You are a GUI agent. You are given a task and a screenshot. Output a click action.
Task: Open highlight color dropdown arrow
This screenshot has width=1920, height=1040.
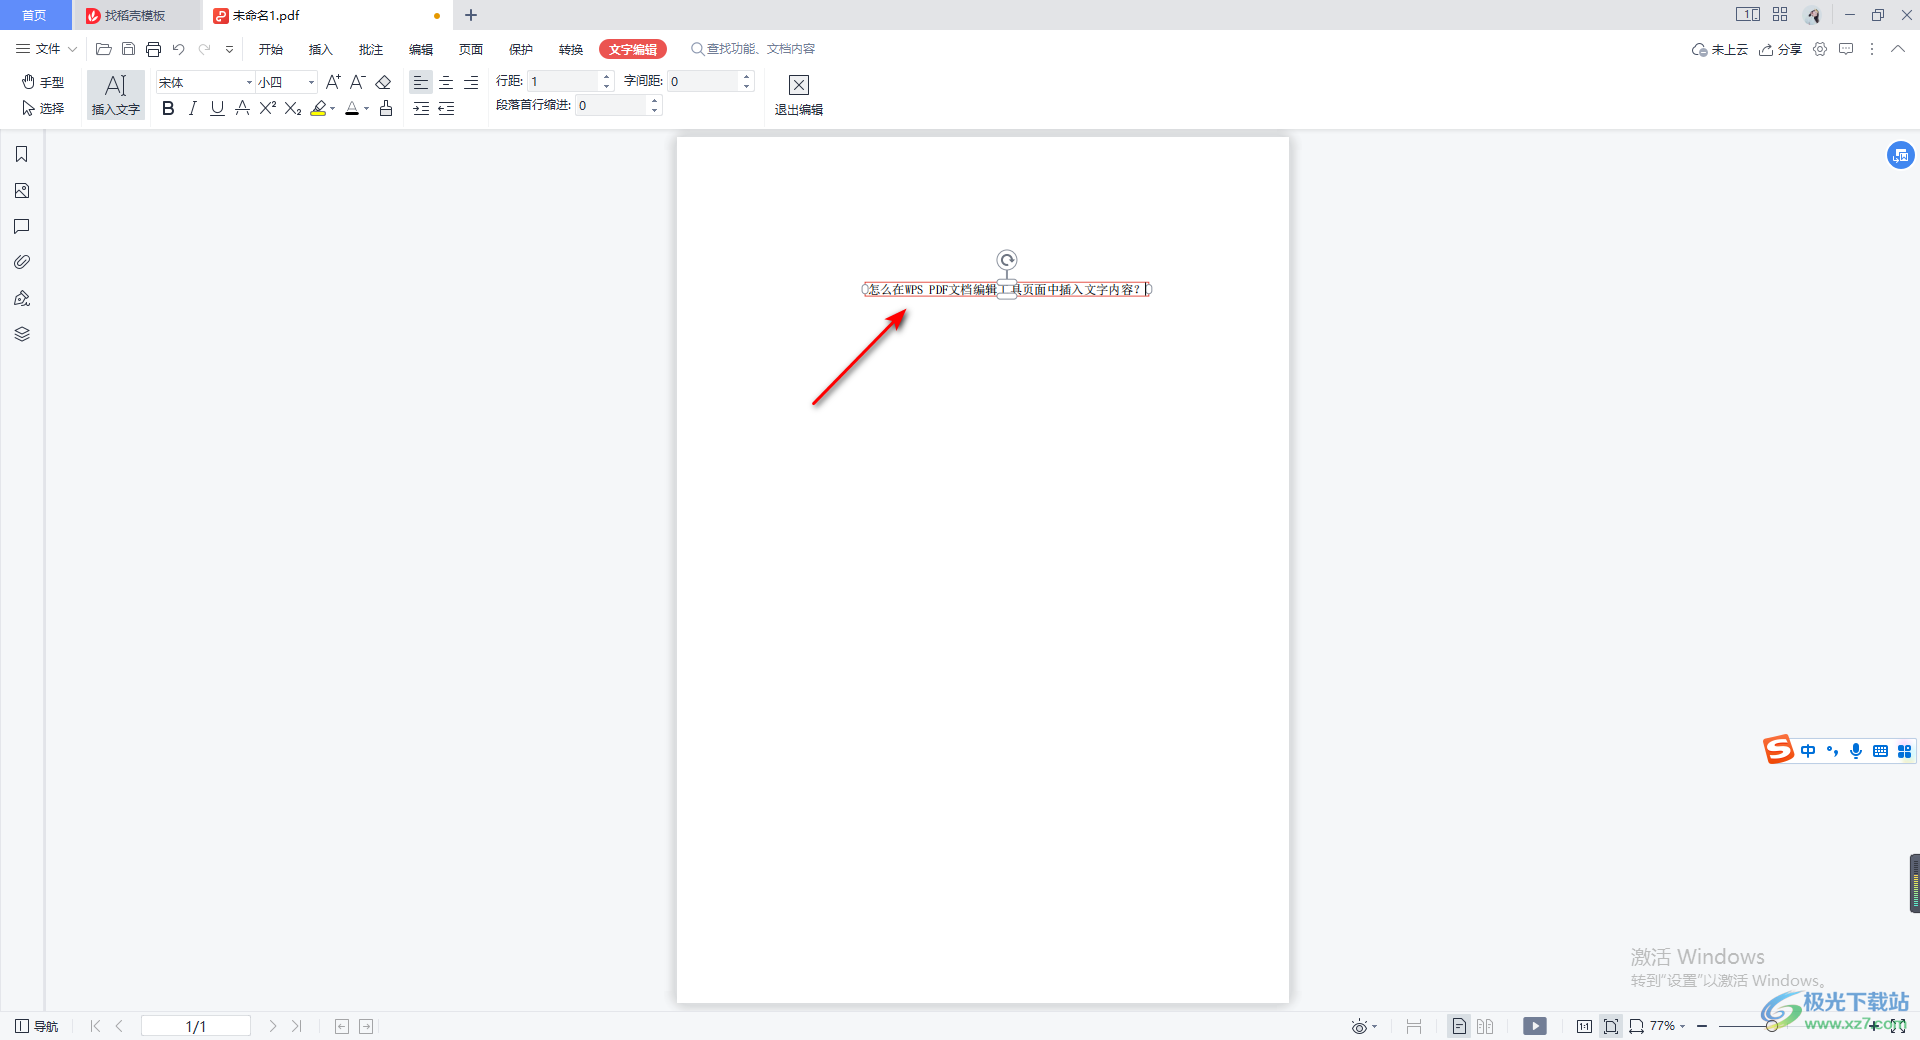[333, 108]
